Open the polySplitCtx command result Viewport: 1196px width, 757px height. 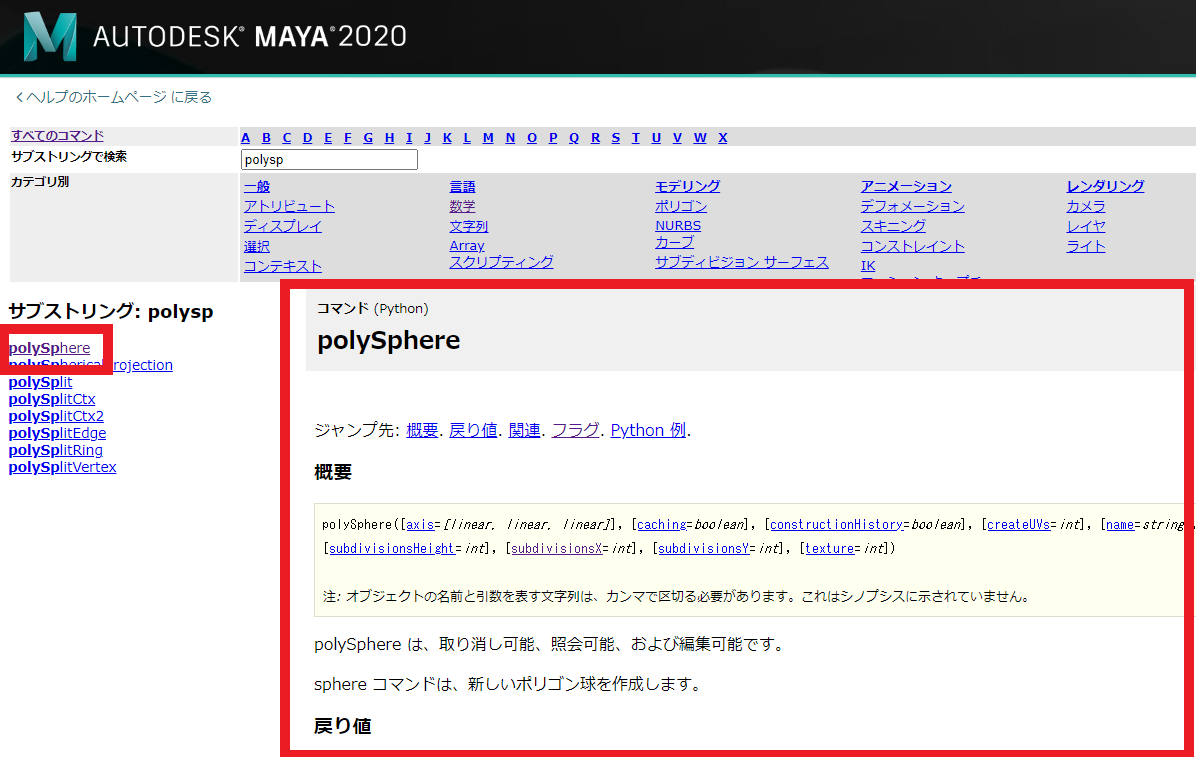(52, 399)
